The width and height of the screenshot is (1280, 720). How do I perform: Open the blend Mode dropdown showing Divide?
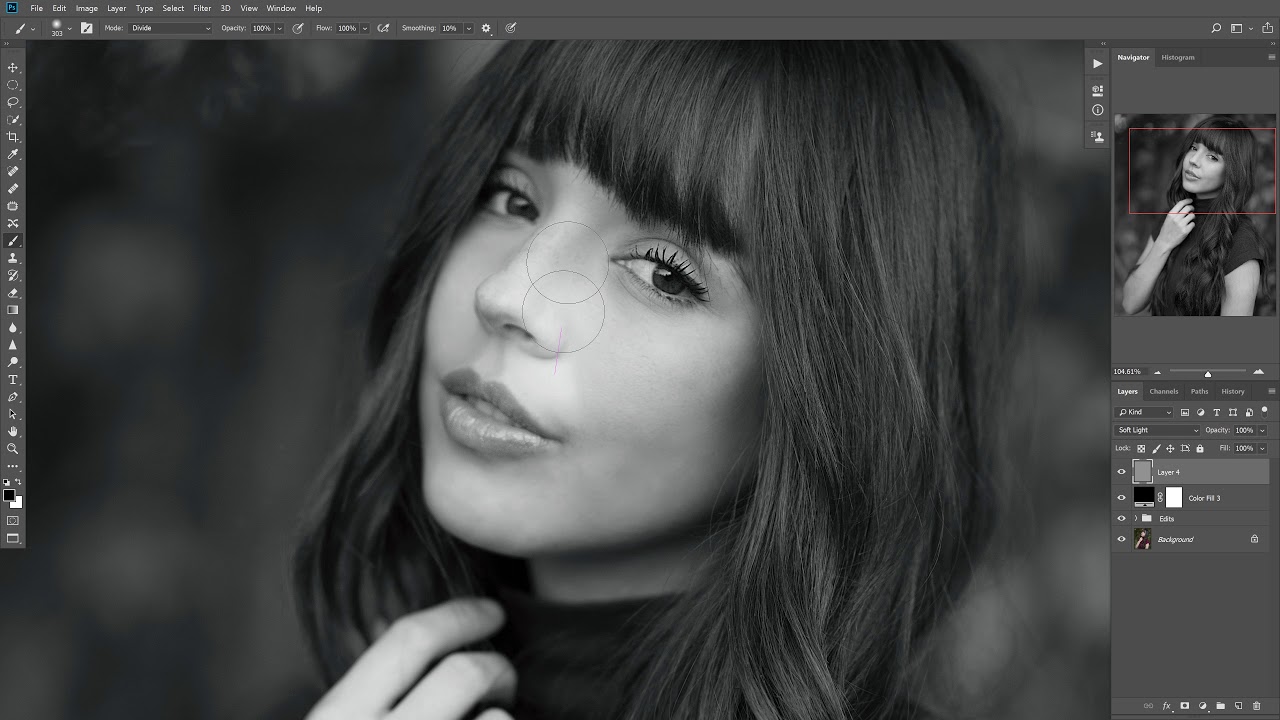[x=171, y=28]
